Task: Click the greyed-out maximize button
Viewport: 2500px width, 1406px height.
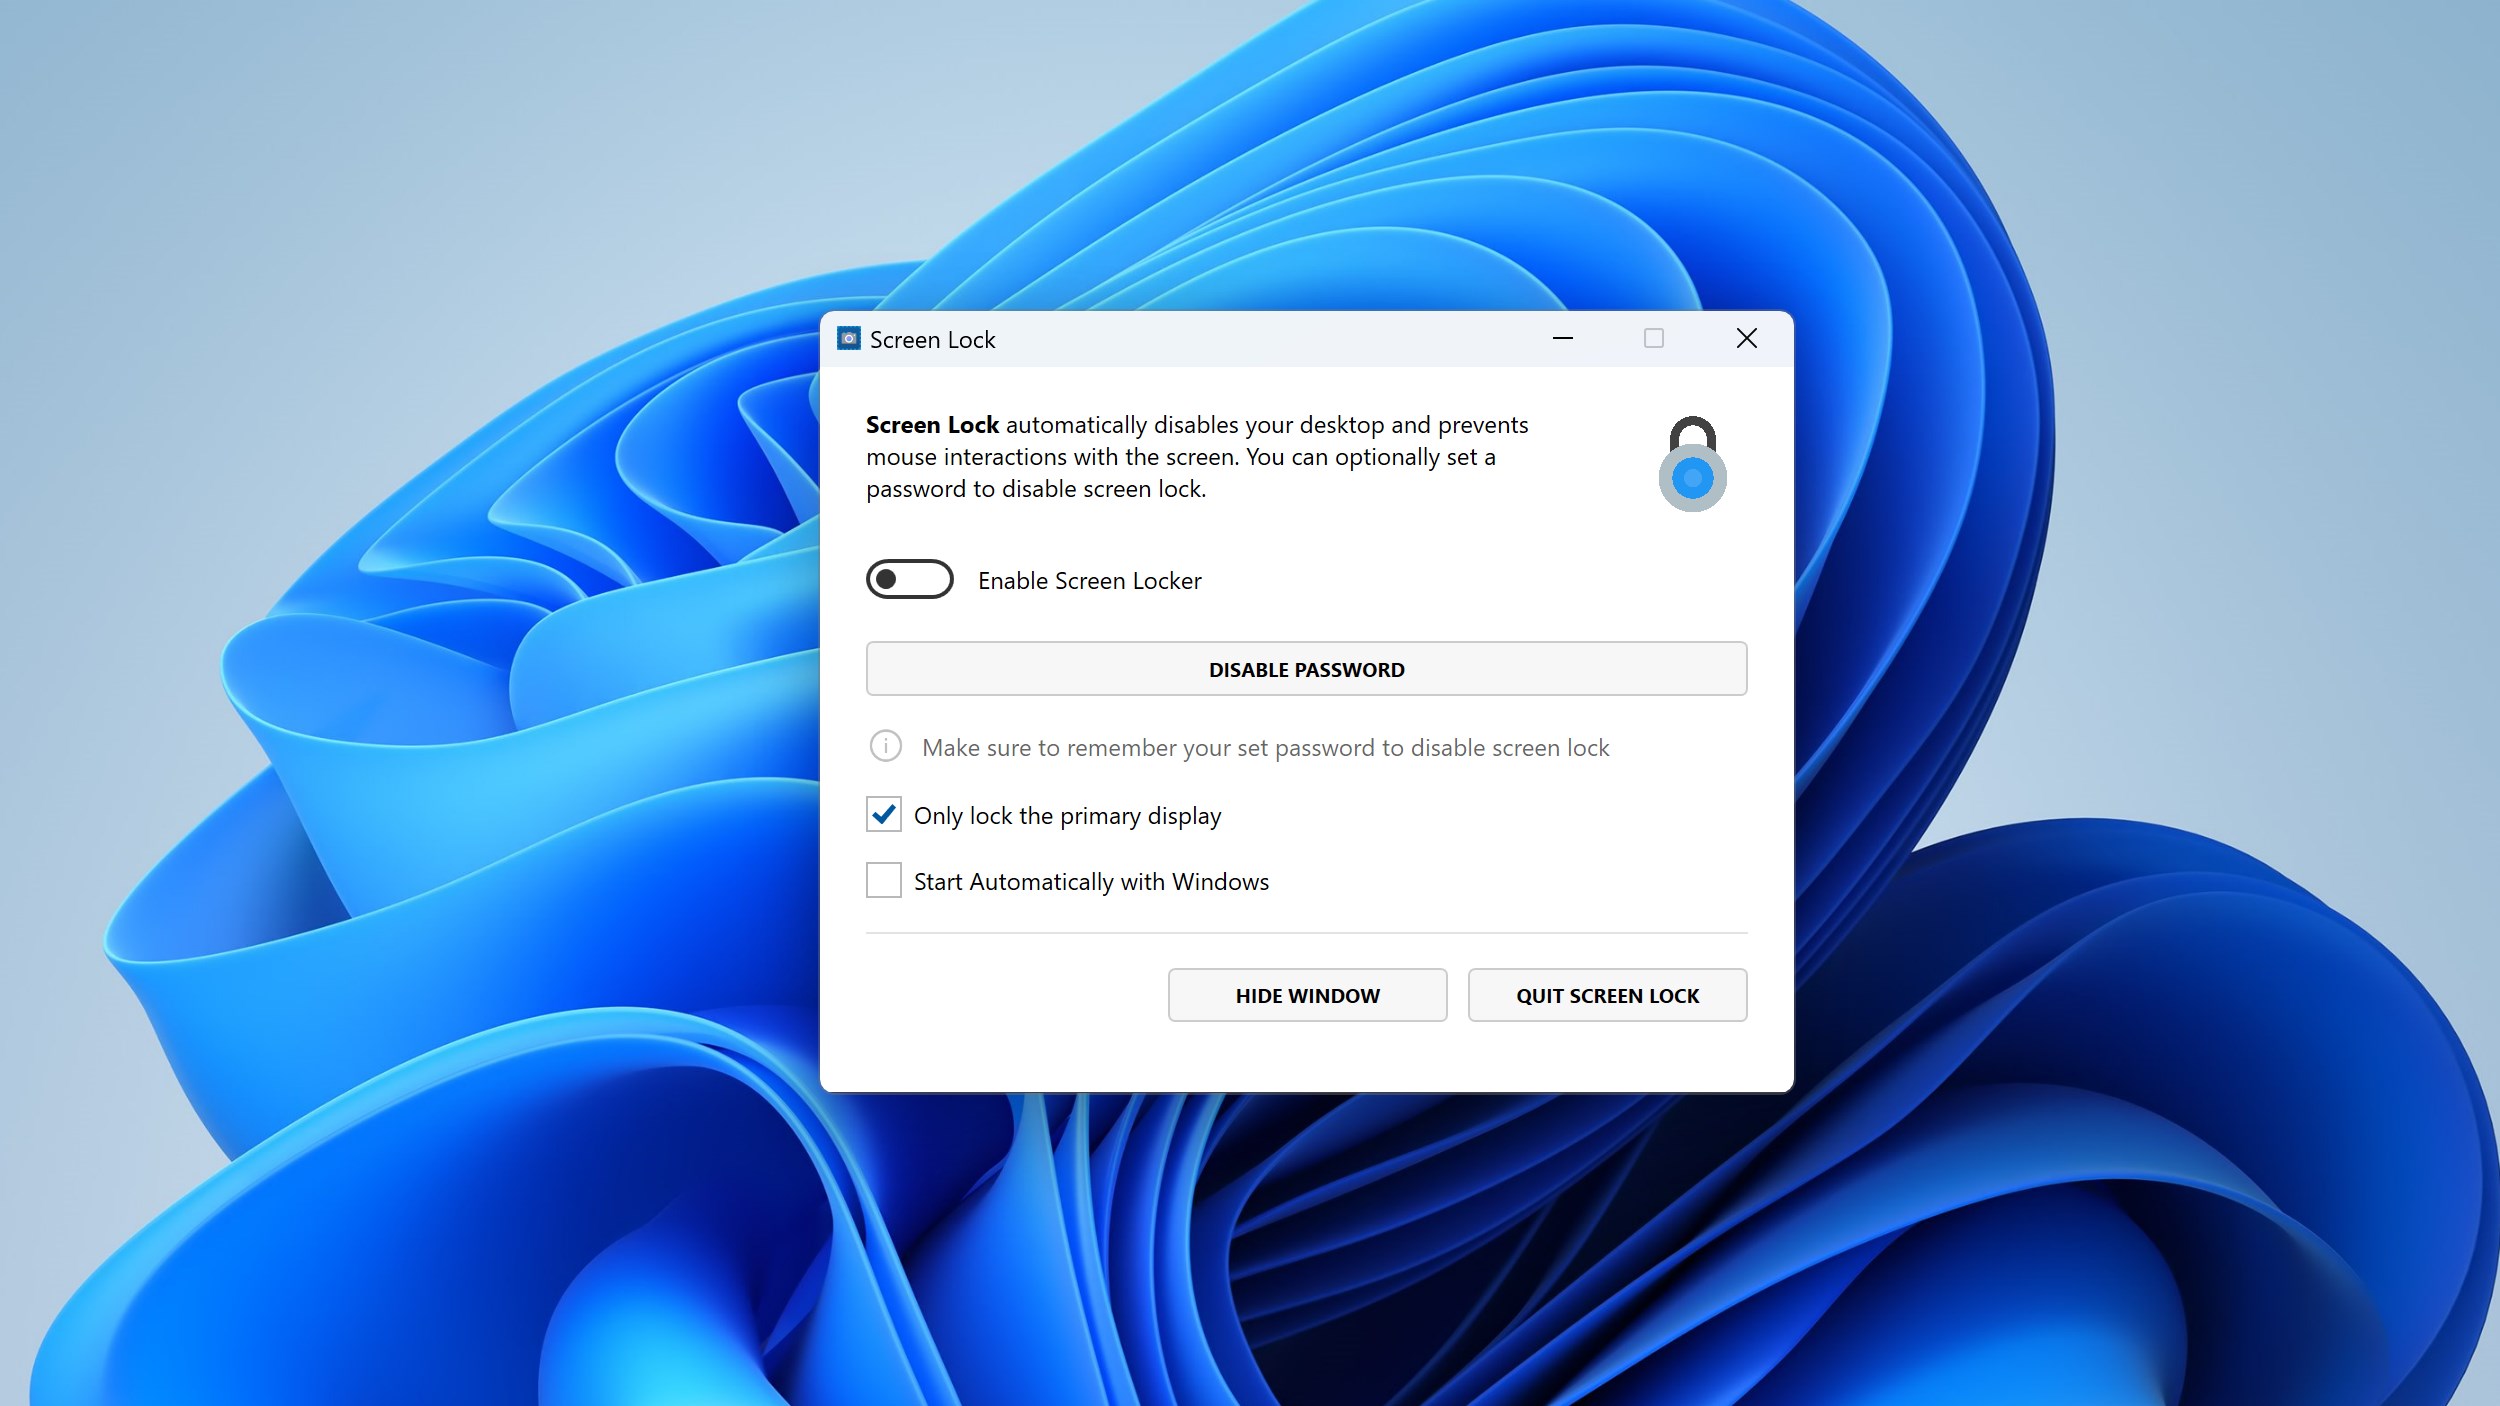Action: (1654, 339)
